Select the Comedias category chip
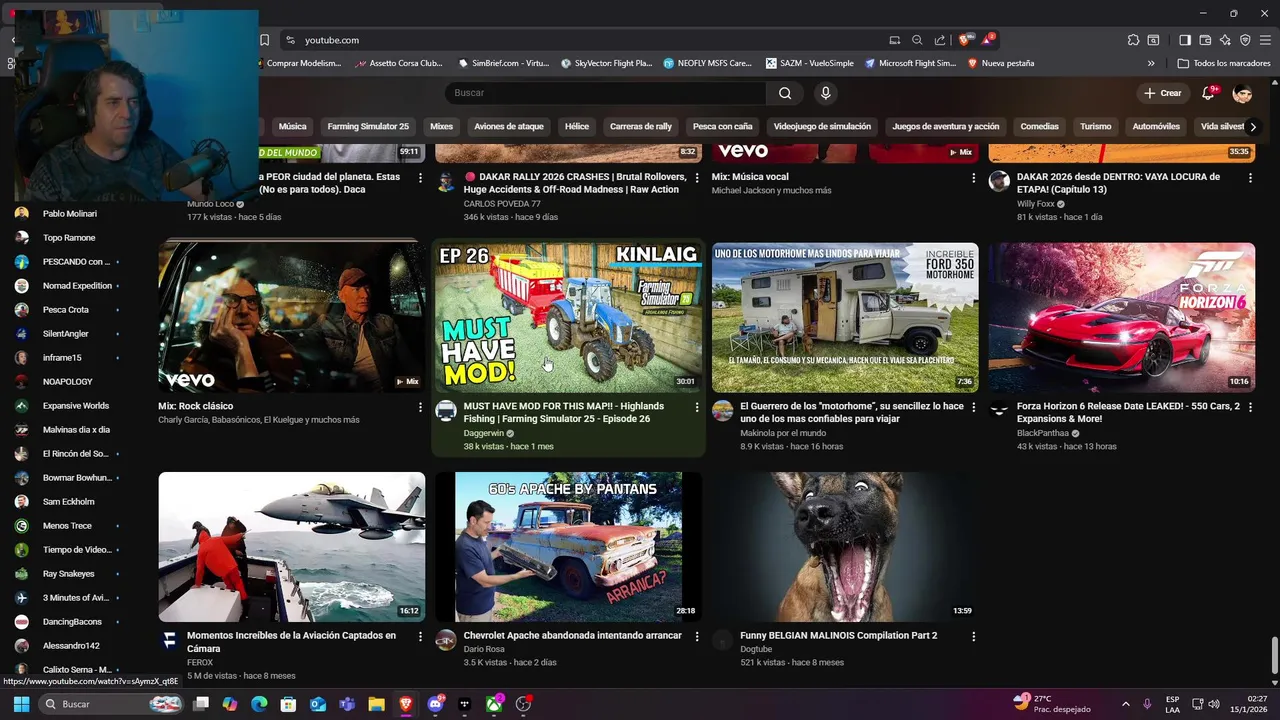This screenshot has width=1280, height=720. point(1039,127)
